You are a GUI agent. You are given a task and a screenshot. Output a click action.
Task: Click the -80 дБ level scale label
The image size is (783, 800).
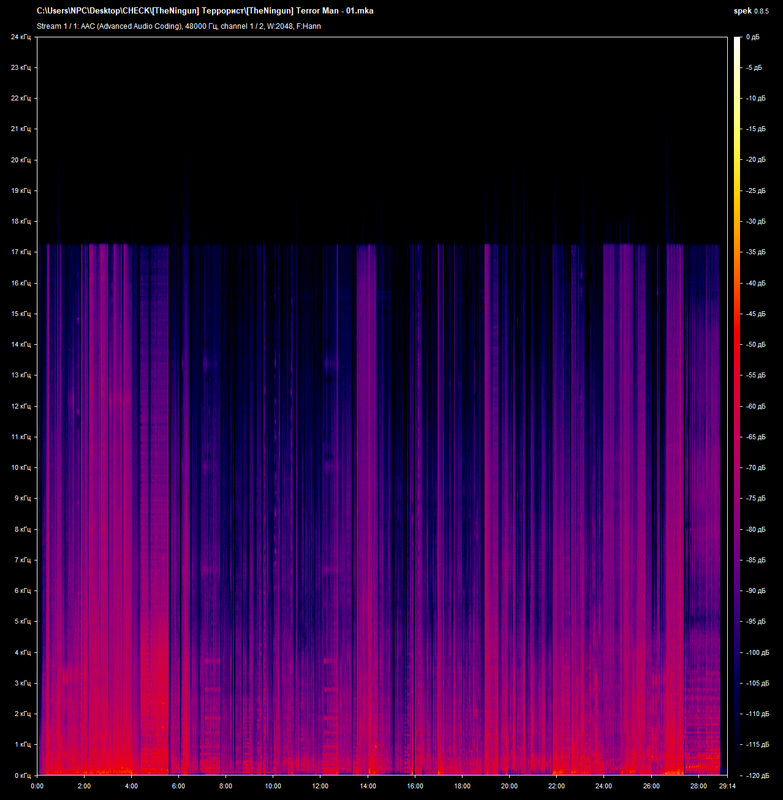pyautogui.click(x=756, y=529)
